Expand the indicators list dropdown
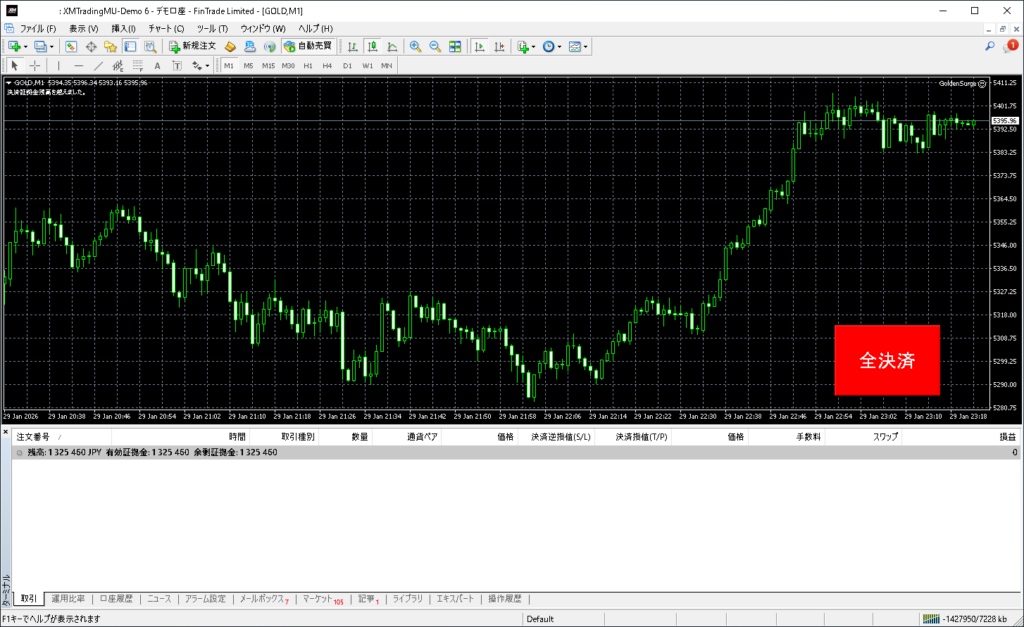This screenshot has height=627, width=1024. [x=534, y=46]
